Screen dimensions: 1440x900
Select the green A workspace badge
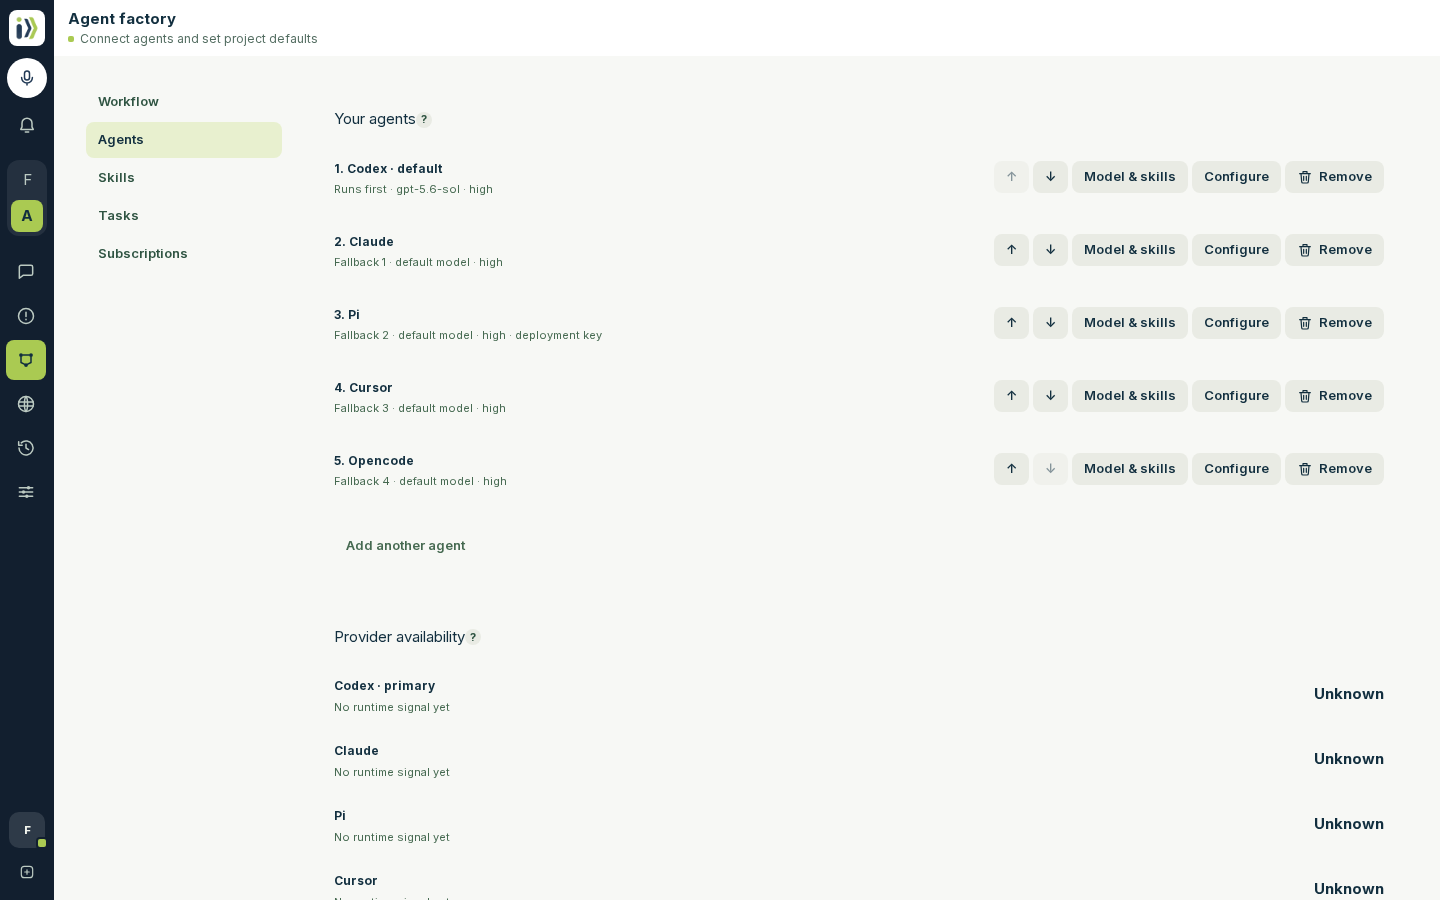(x=27, y=216)
